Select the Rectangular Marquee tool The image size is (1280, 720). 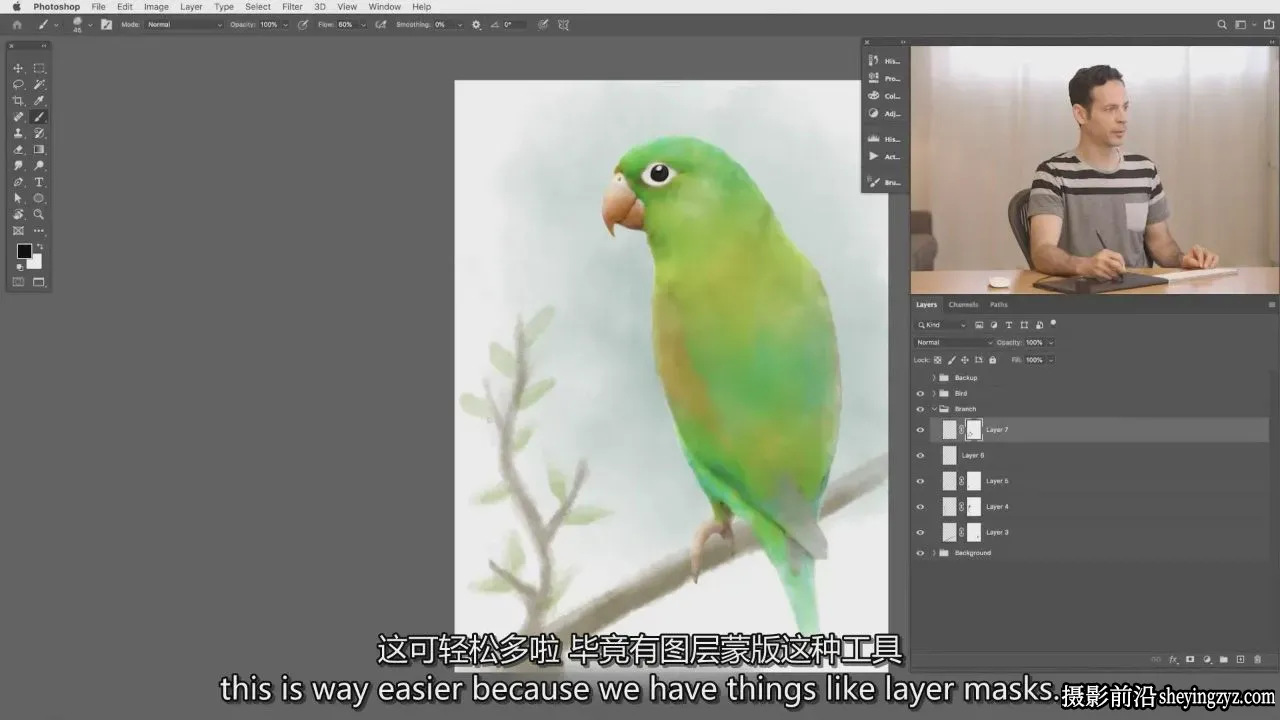point(39,68)
